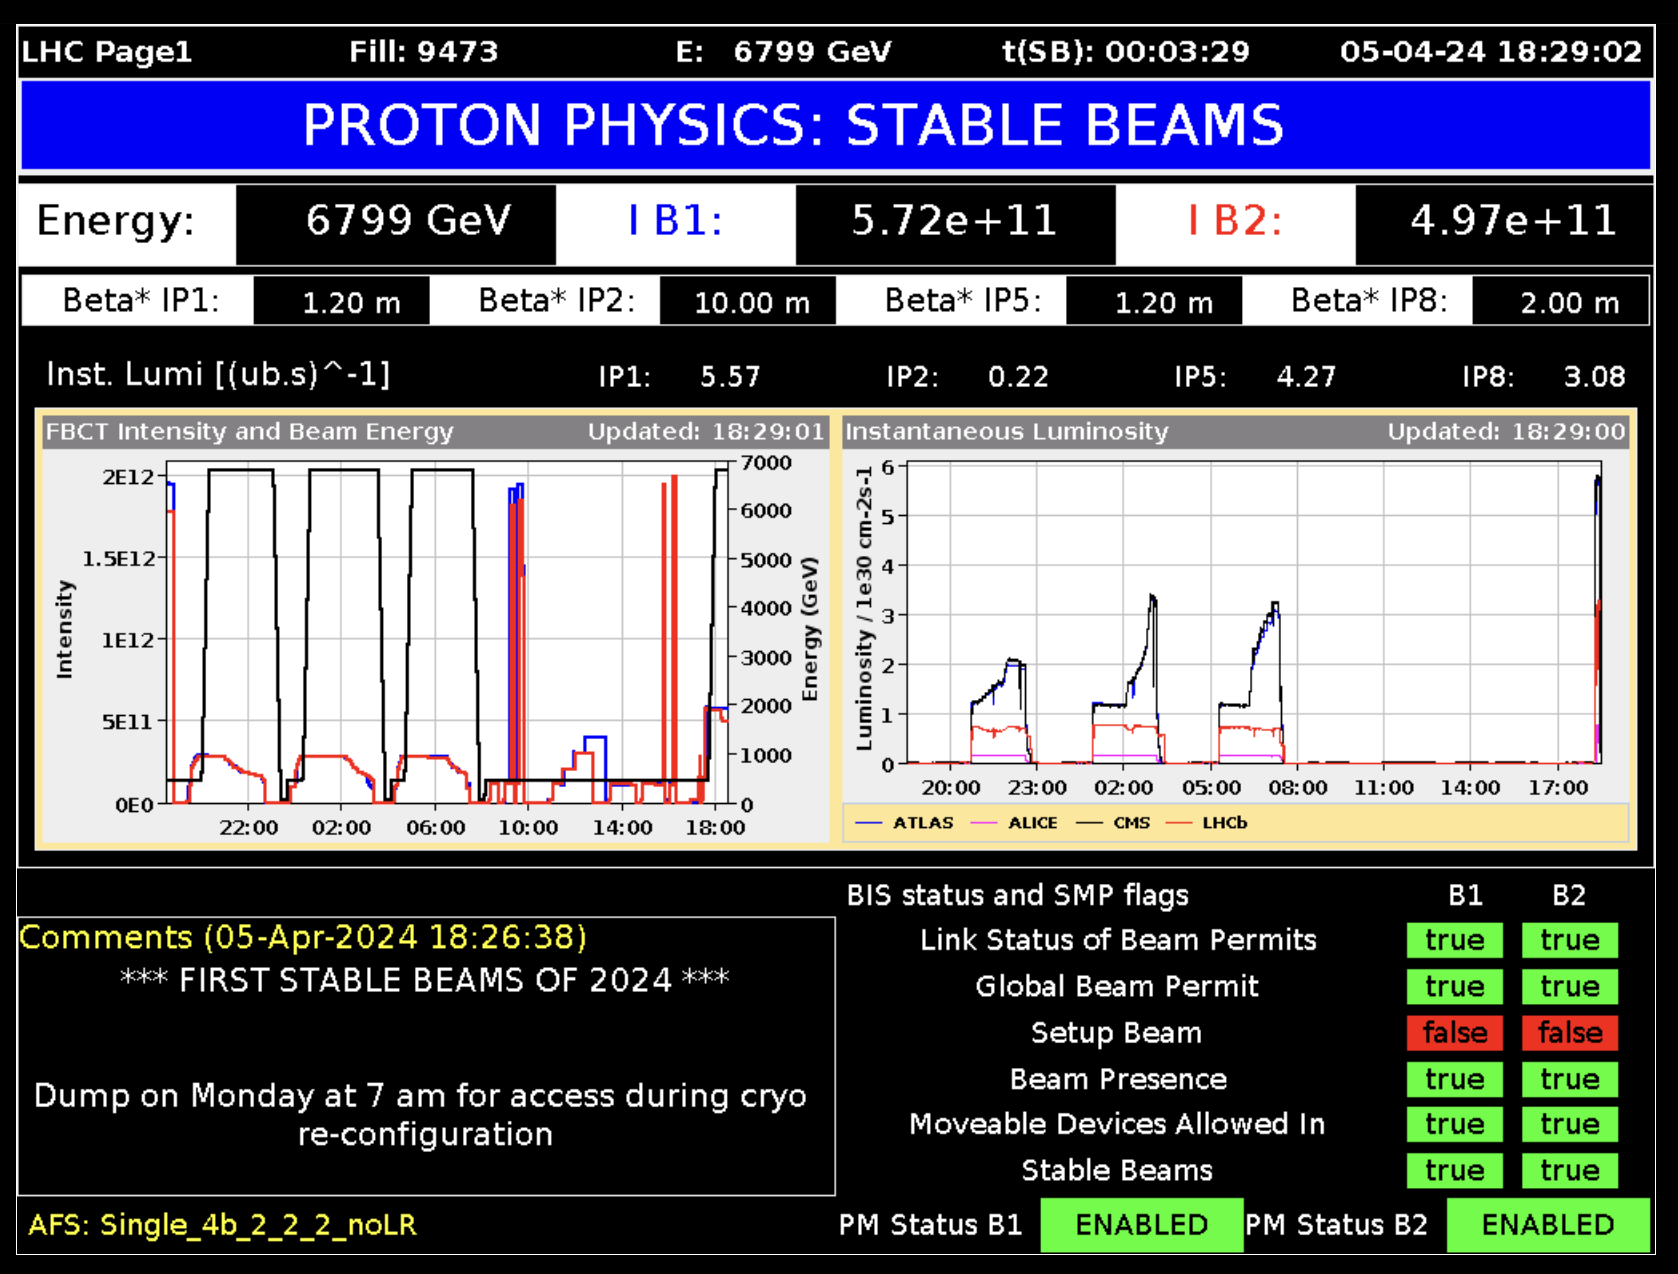Click the I B2 intensity value field

pos(1512,221)
